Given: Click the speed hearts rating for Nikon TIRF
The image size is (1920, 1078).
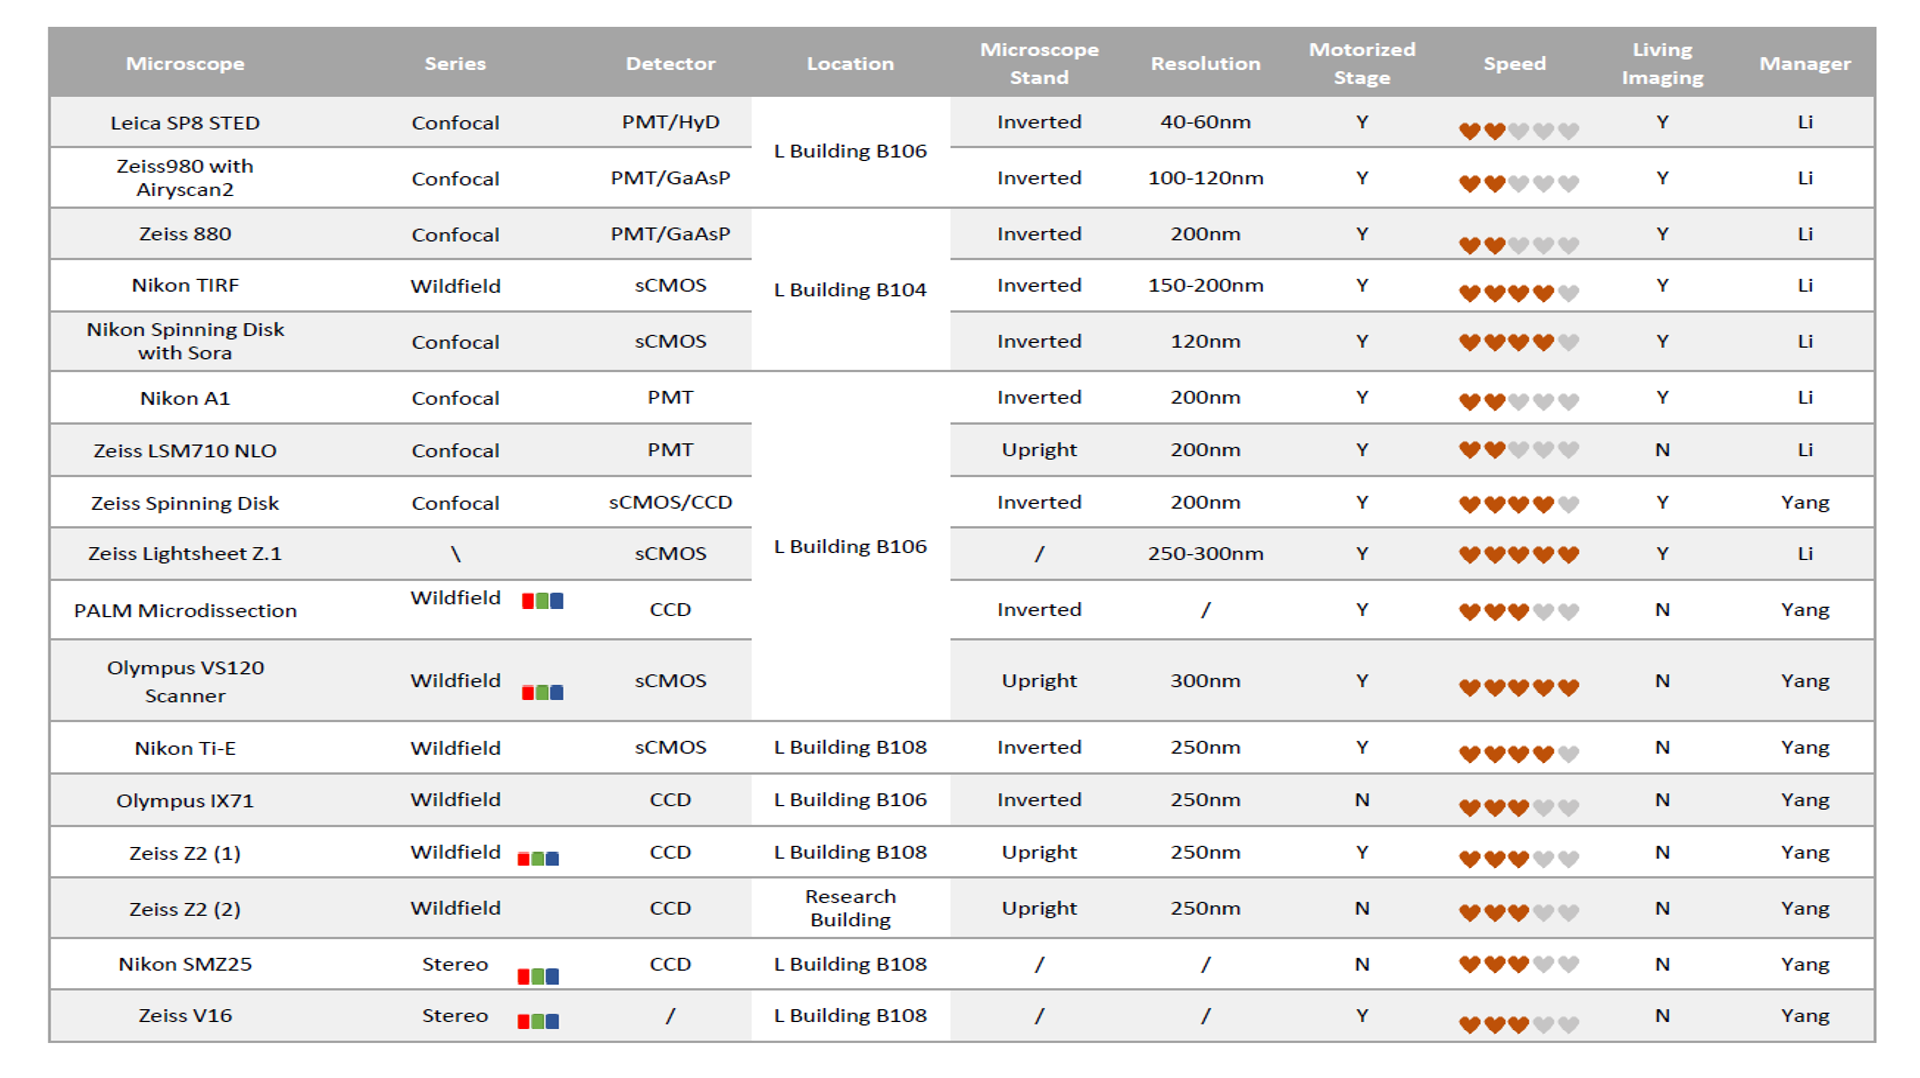Looking at the screenshot, I should click(x=1518, y=293).
